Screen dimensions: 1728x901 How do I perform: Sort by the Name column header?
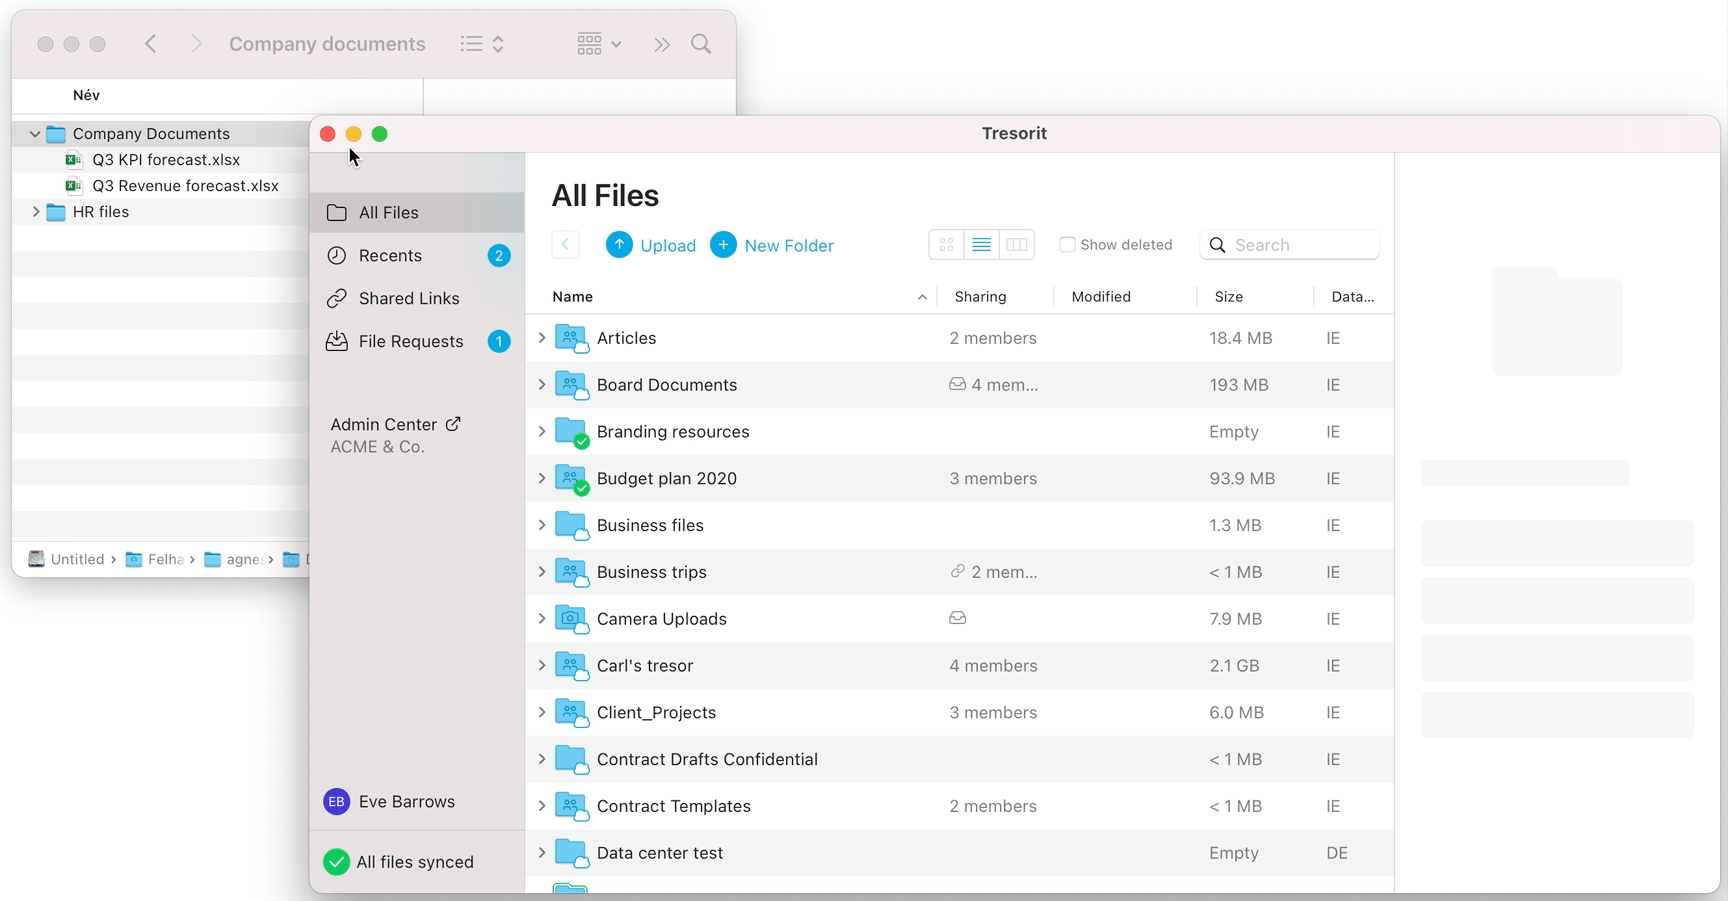coord(573,297)
